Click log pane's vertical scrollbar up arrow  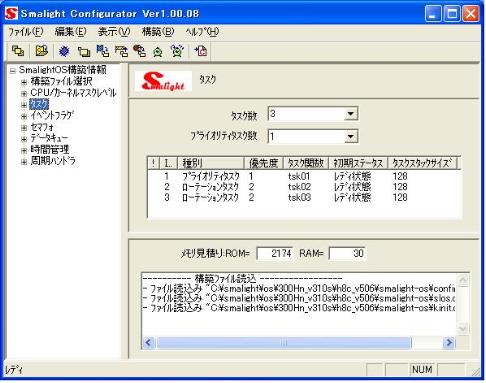(x=463, y=280)
